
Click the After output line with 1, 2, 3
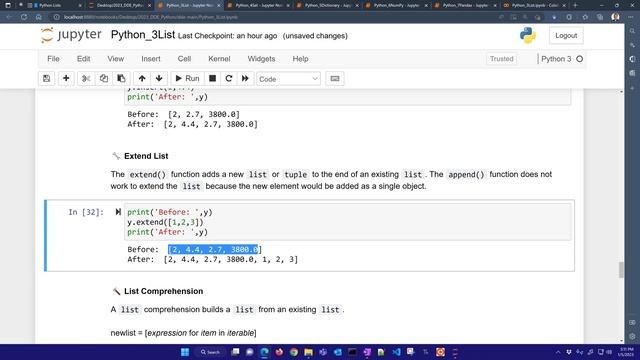[213, 259]
